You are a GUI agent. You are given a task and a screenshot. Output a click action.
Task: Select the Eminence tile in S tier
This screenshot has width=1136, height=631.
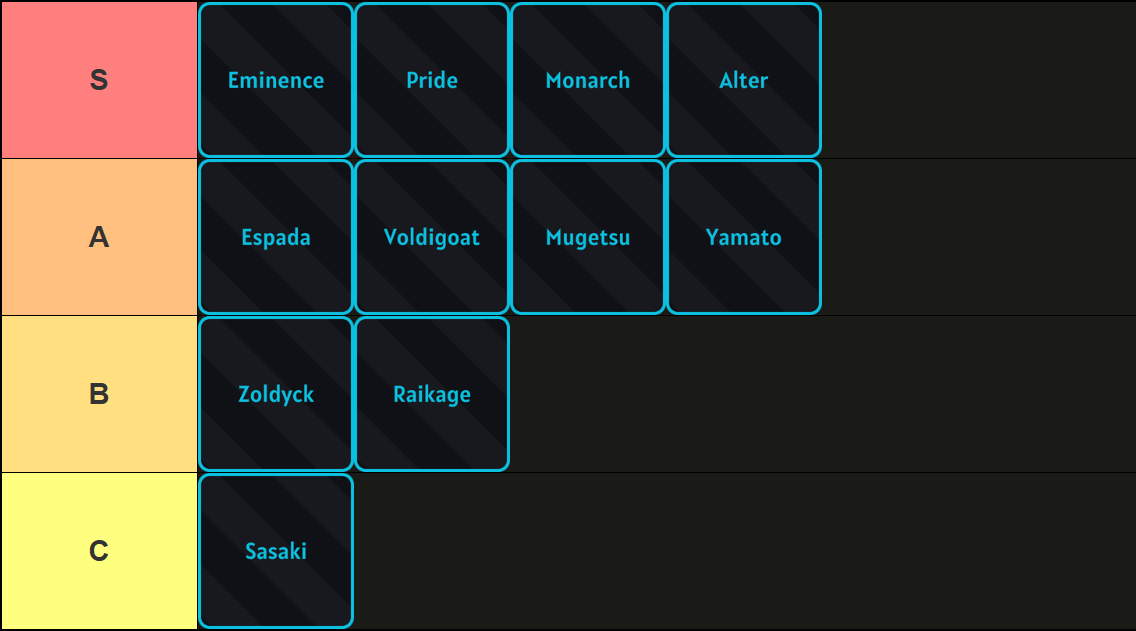(275, 80)
